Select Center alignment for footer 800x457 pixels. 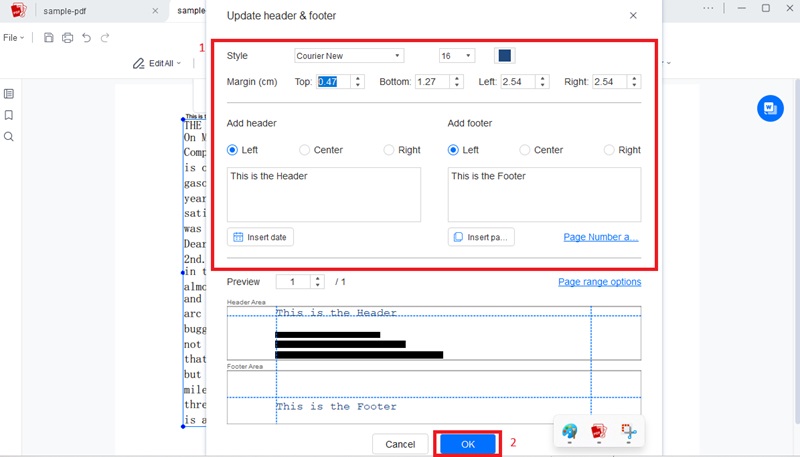click(524, 150)
